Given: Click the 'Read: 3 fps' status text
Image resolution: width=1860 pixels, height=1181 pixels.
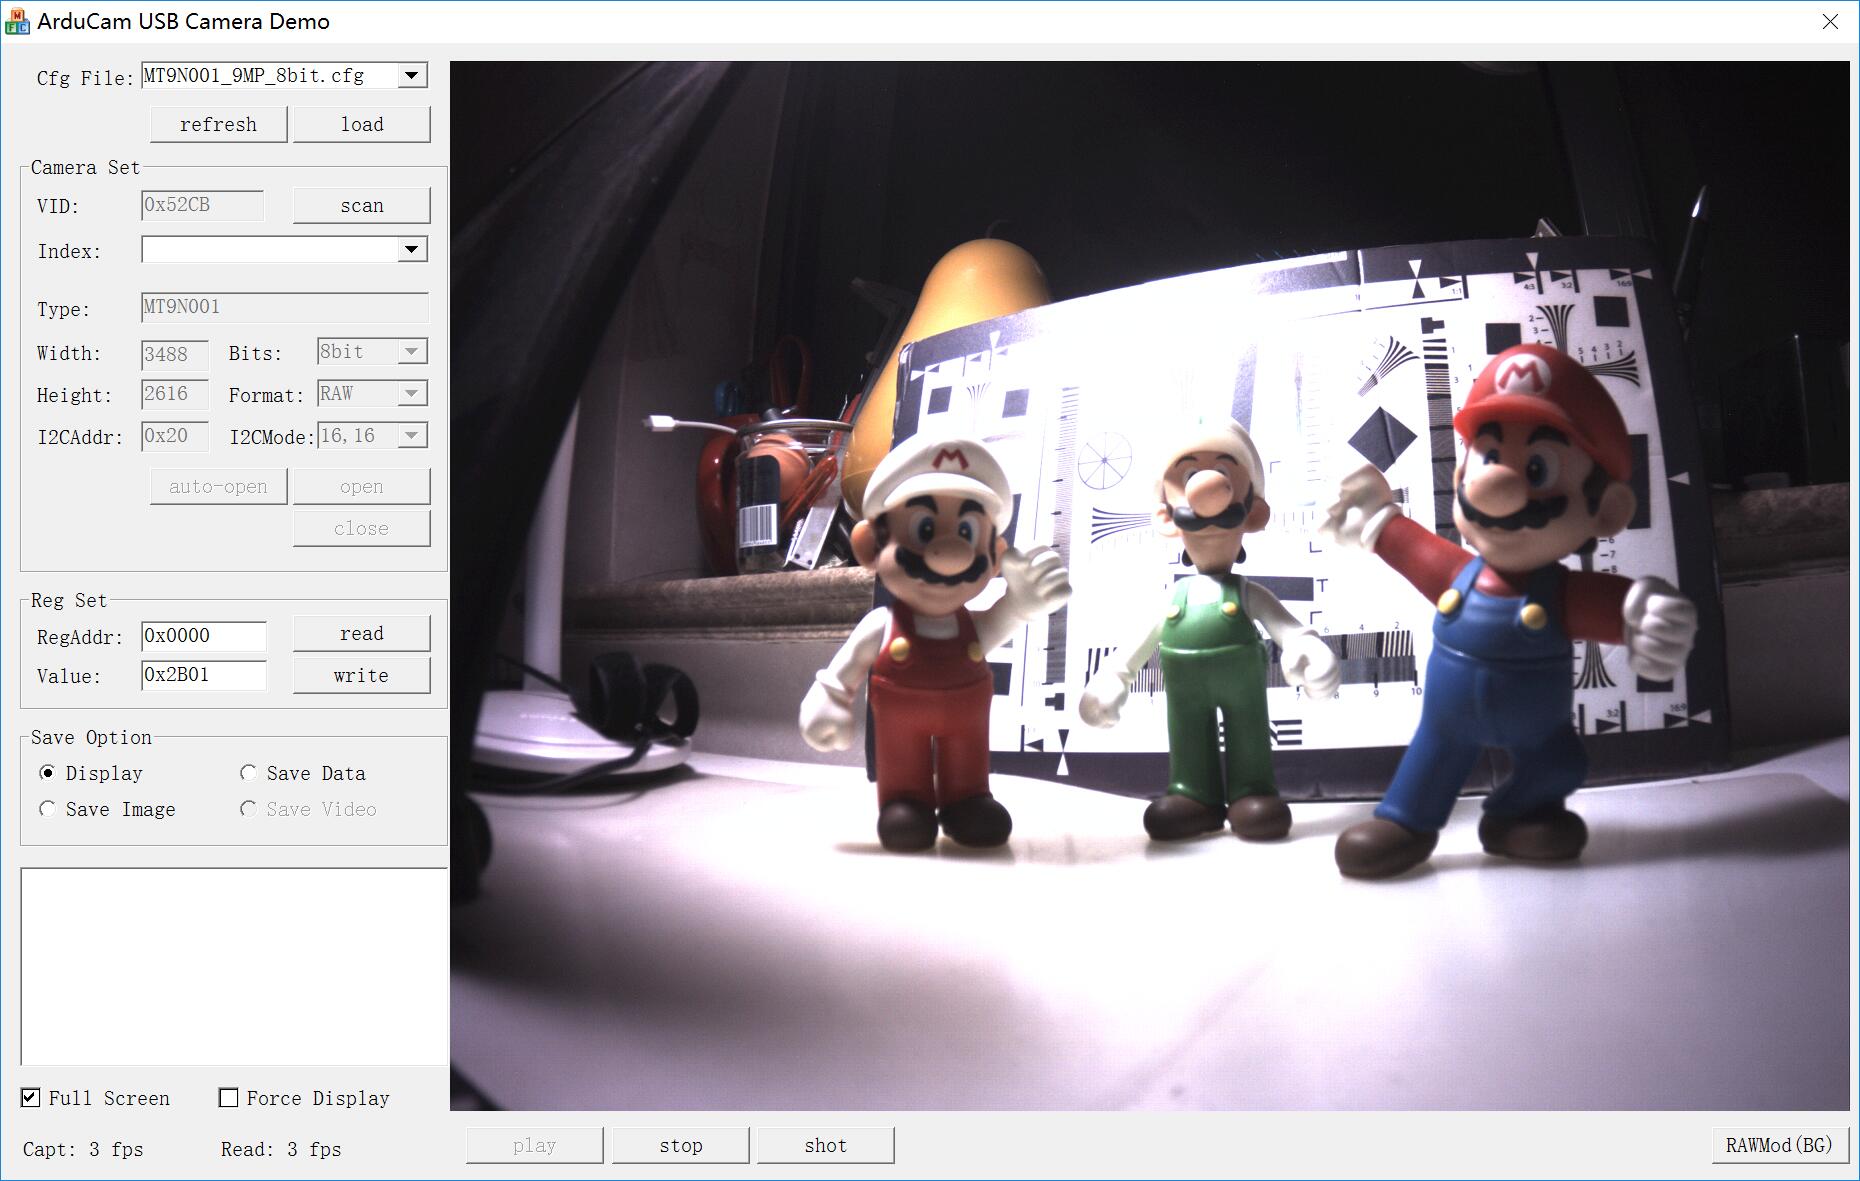Looking at the screenshot, I should [281, 1150].
